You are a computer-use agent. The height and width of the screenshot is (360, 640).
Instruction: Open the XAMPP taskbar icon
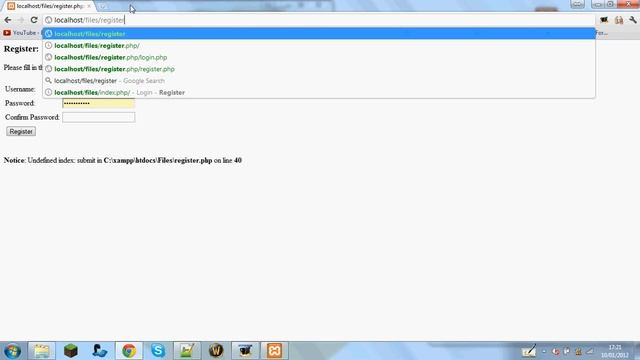pyautogui.click(x=274, y=351)
